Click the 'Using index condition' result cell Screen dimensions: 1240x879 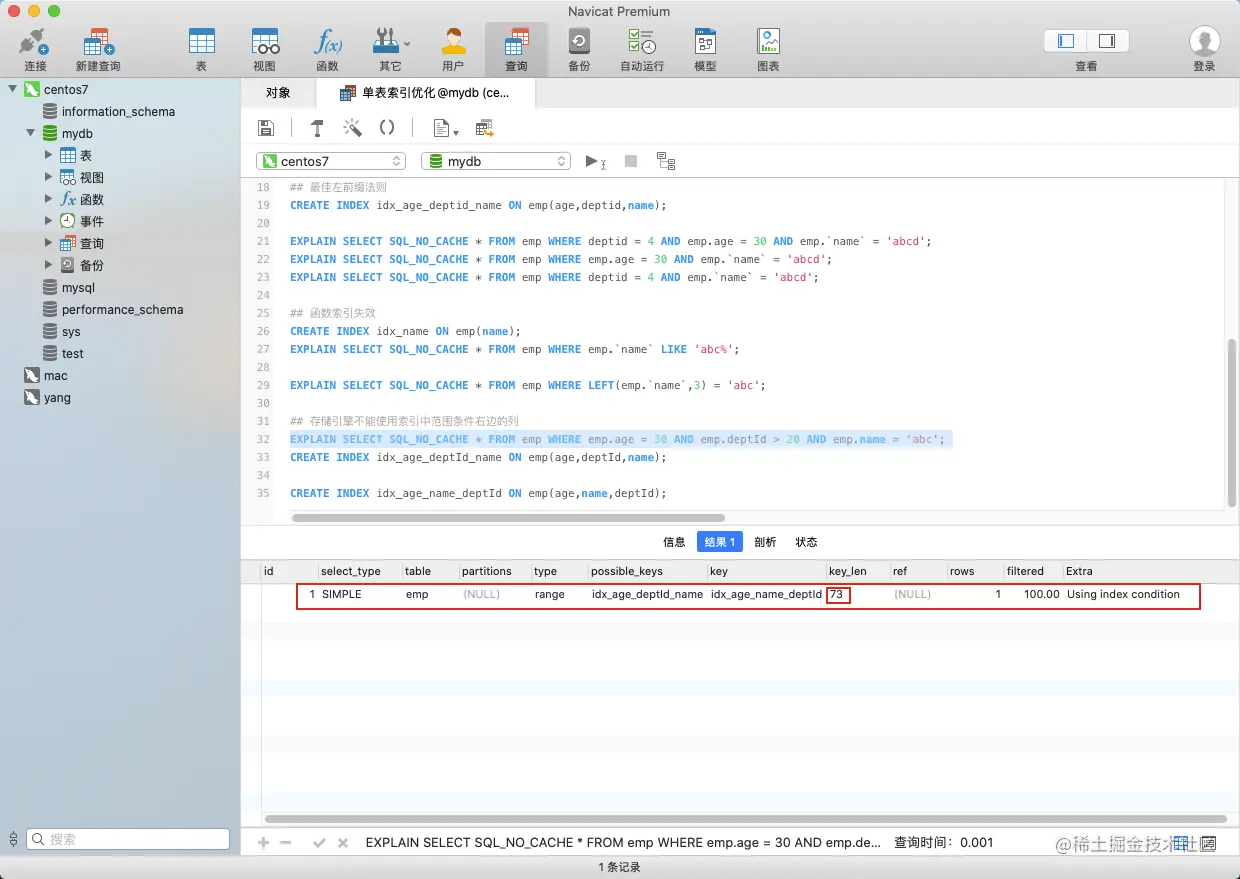1123,594
